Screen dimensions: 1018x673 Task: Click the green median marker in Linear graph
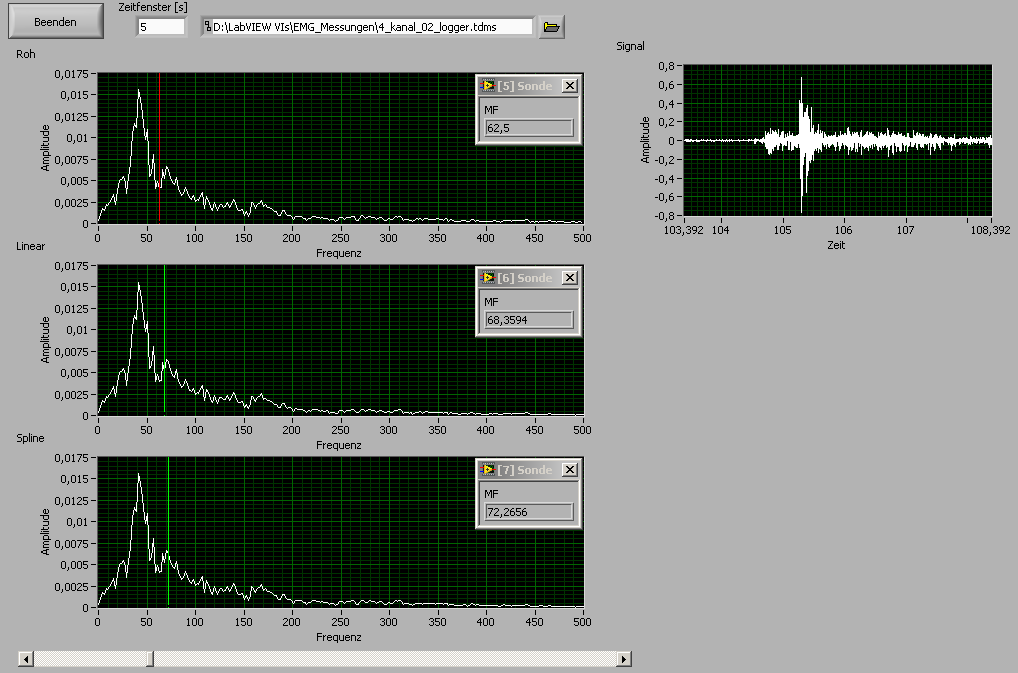[x=164, y=340]
